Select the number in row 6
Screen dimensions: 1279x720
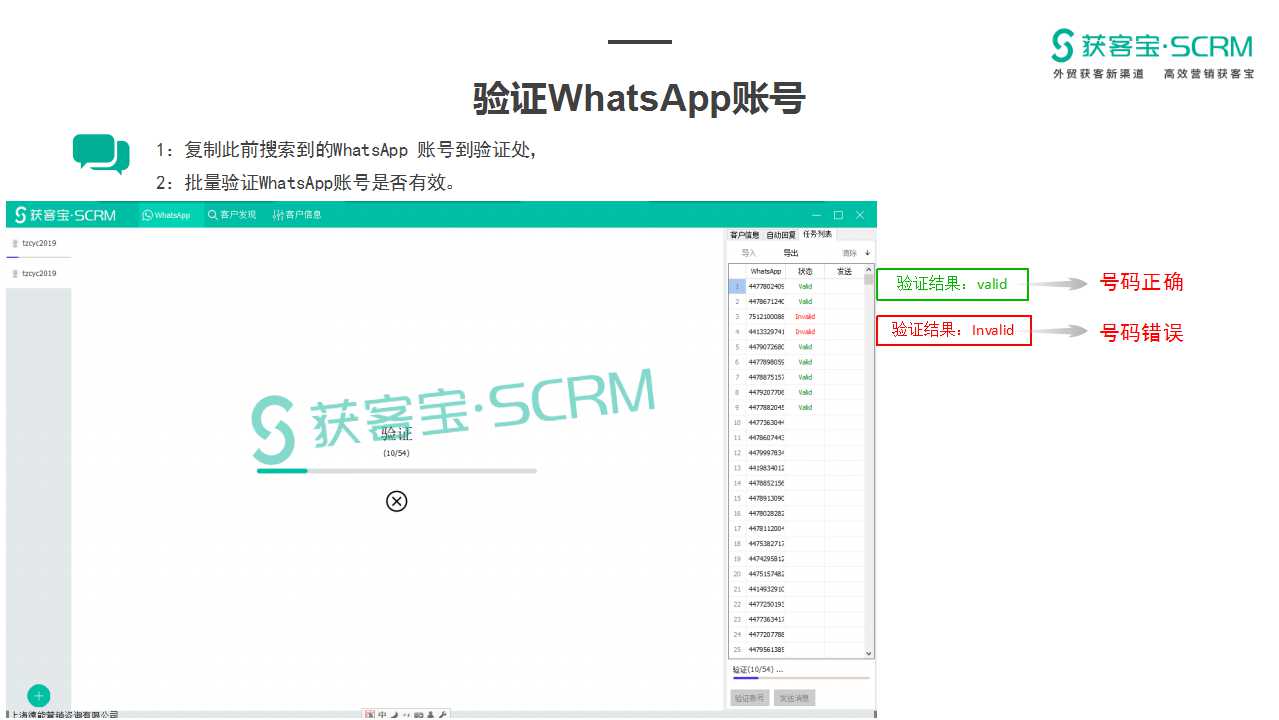(x=766, y=362)
